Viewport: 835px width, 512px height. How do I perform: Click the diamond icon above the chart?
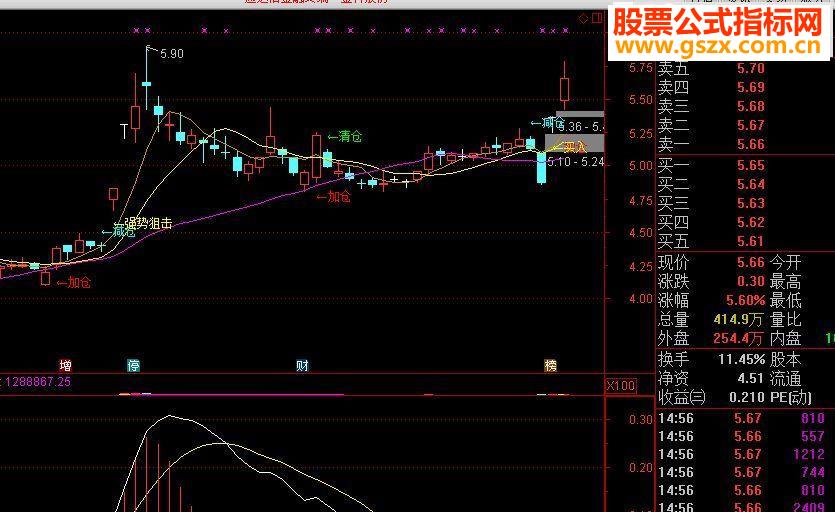coord(584,19)
